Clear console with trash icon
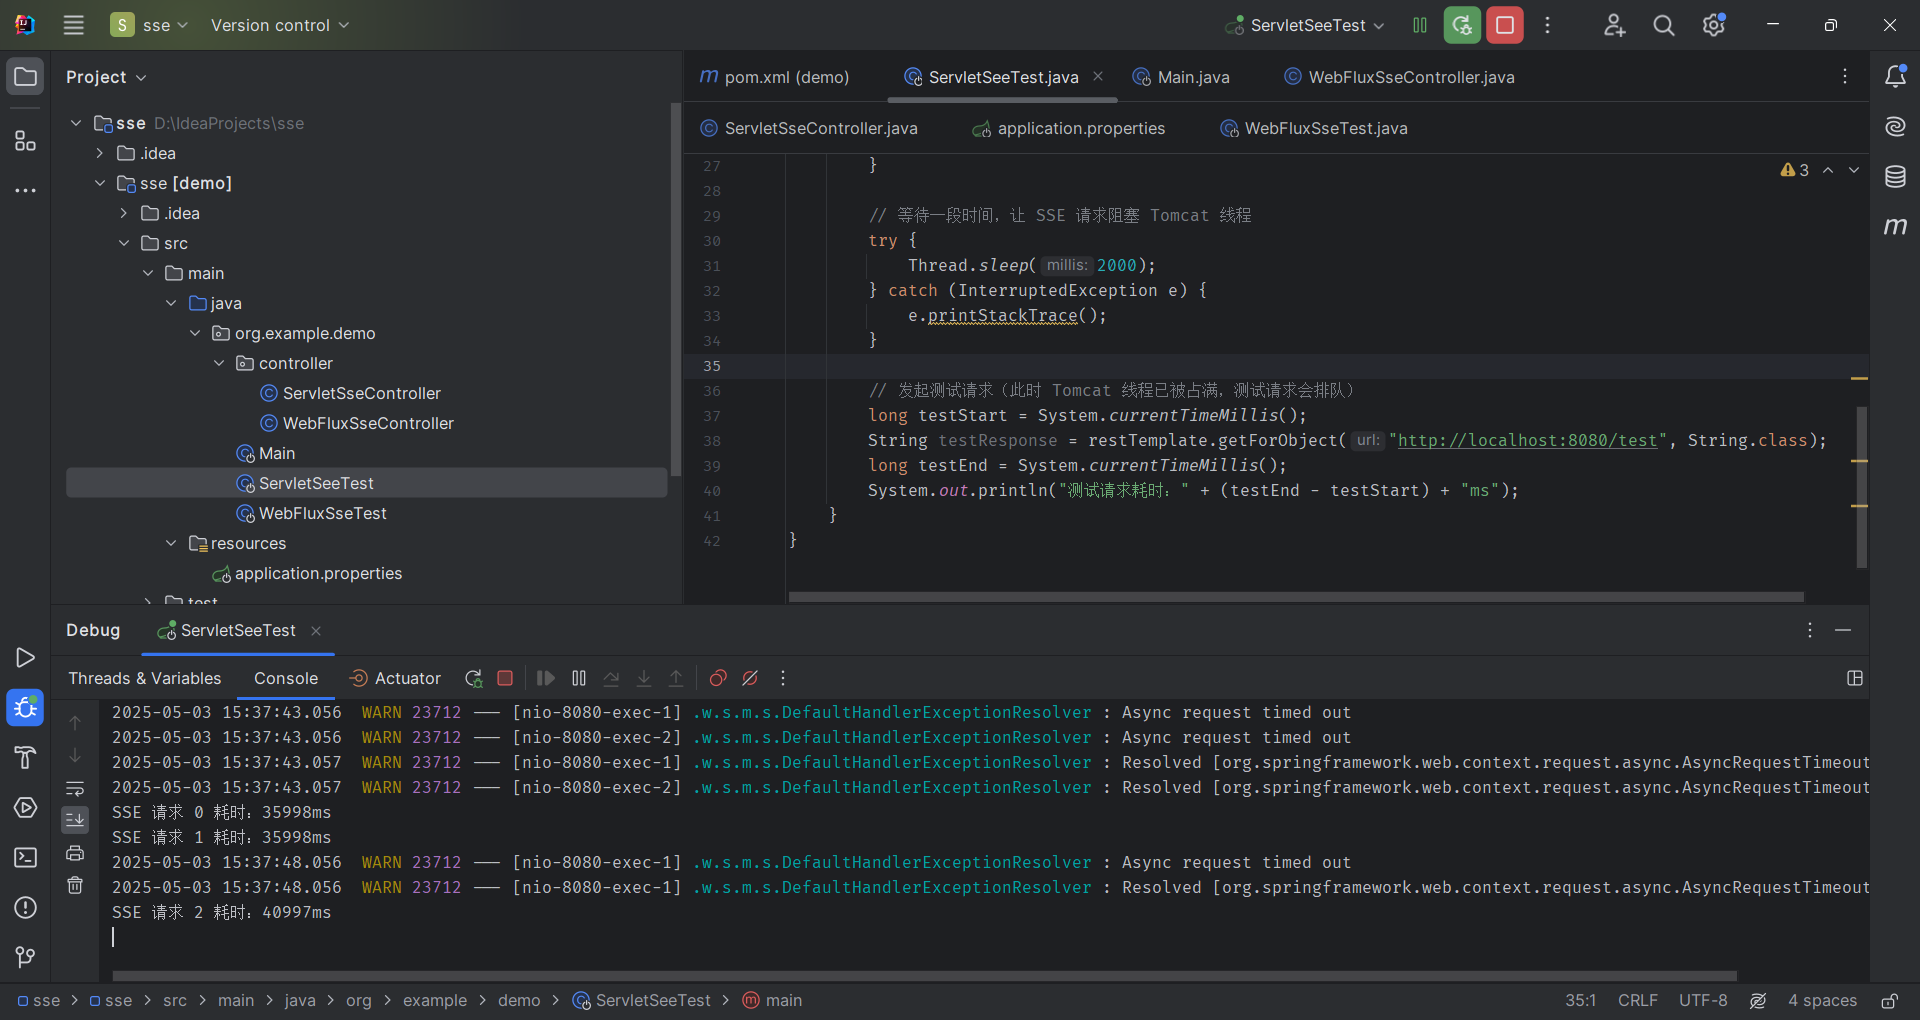Screen dimensions: 1920x1020 click(75, 885)
